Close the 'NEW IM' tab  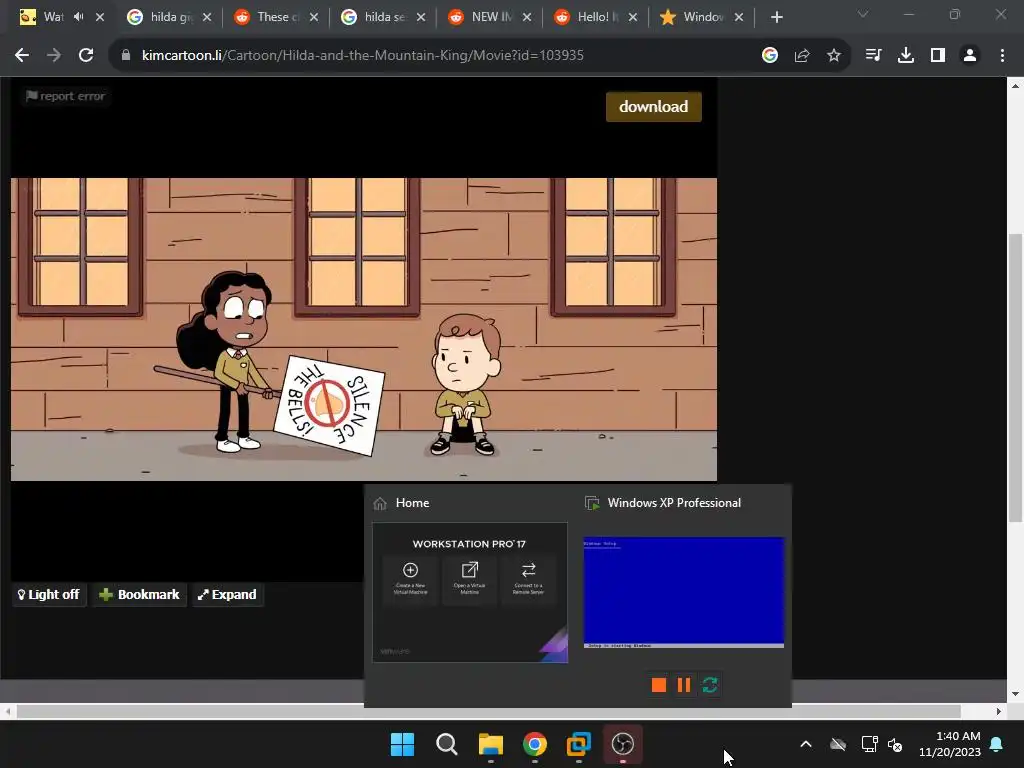527,18
